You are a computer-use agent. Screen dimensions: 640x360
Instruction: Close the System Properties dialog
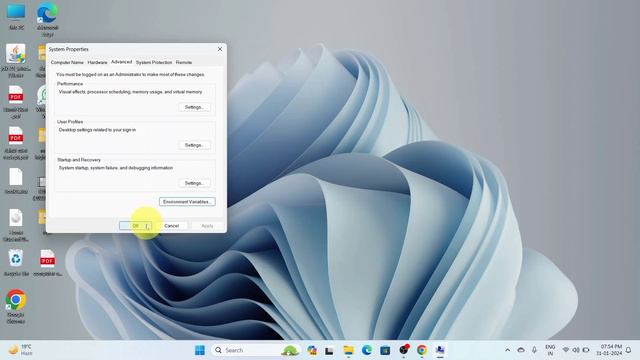[220, 49]
